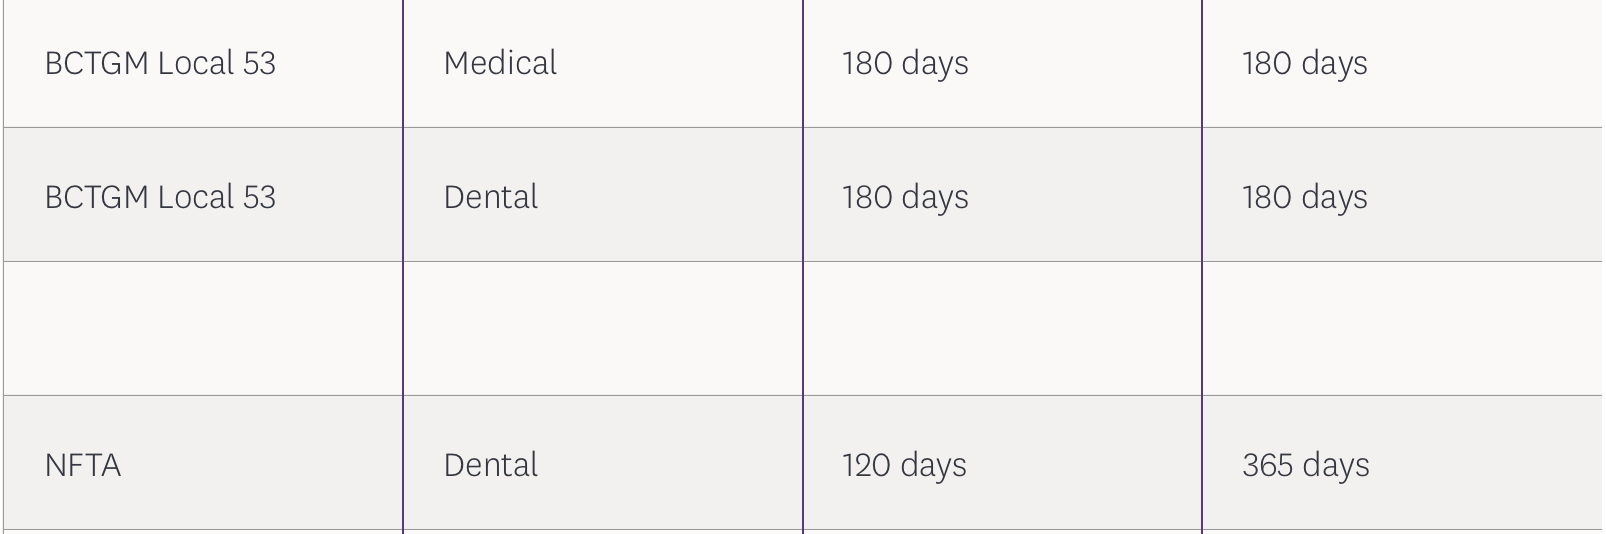The height and width of the screenshot is (534, 1606).
Task: Click the 365 days cell
Action: pyautogui.click(x=1305, y=465)
